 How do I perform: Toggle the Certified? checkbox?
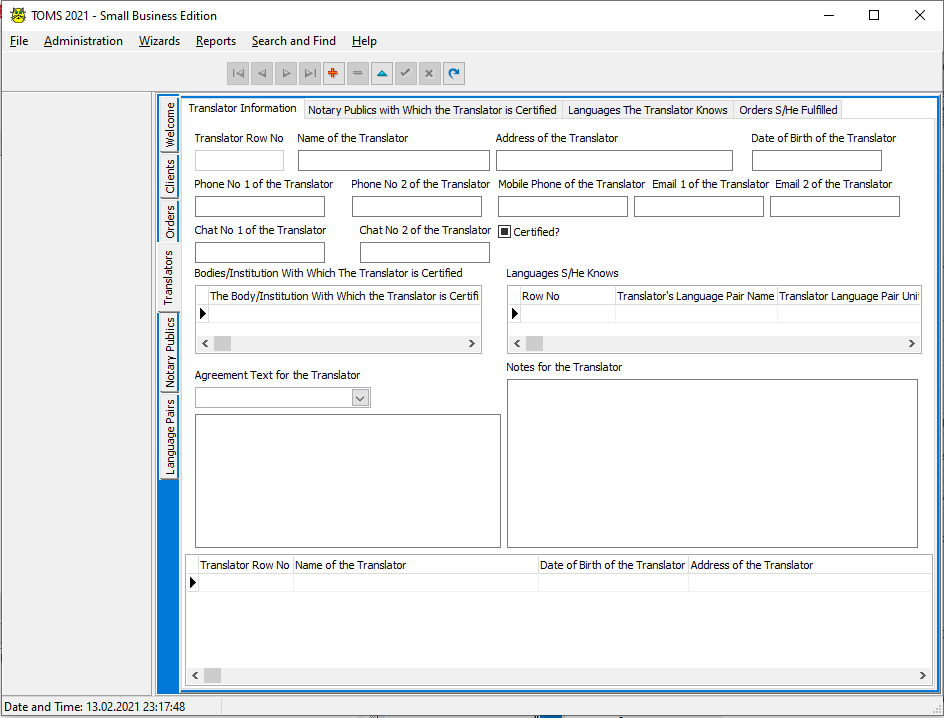pos(505,231)
